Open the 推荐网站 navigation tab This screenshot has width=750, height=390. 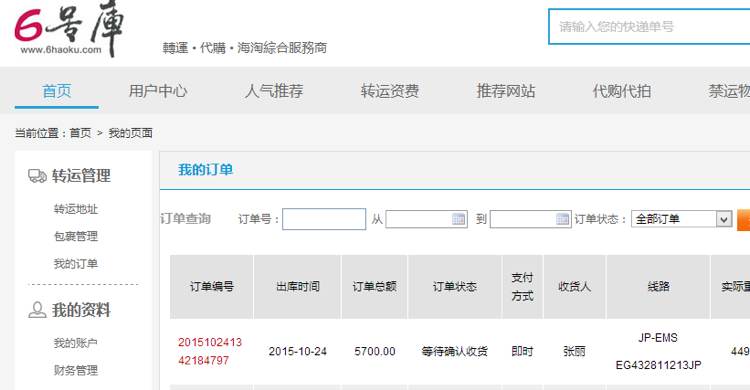point(506,91)
